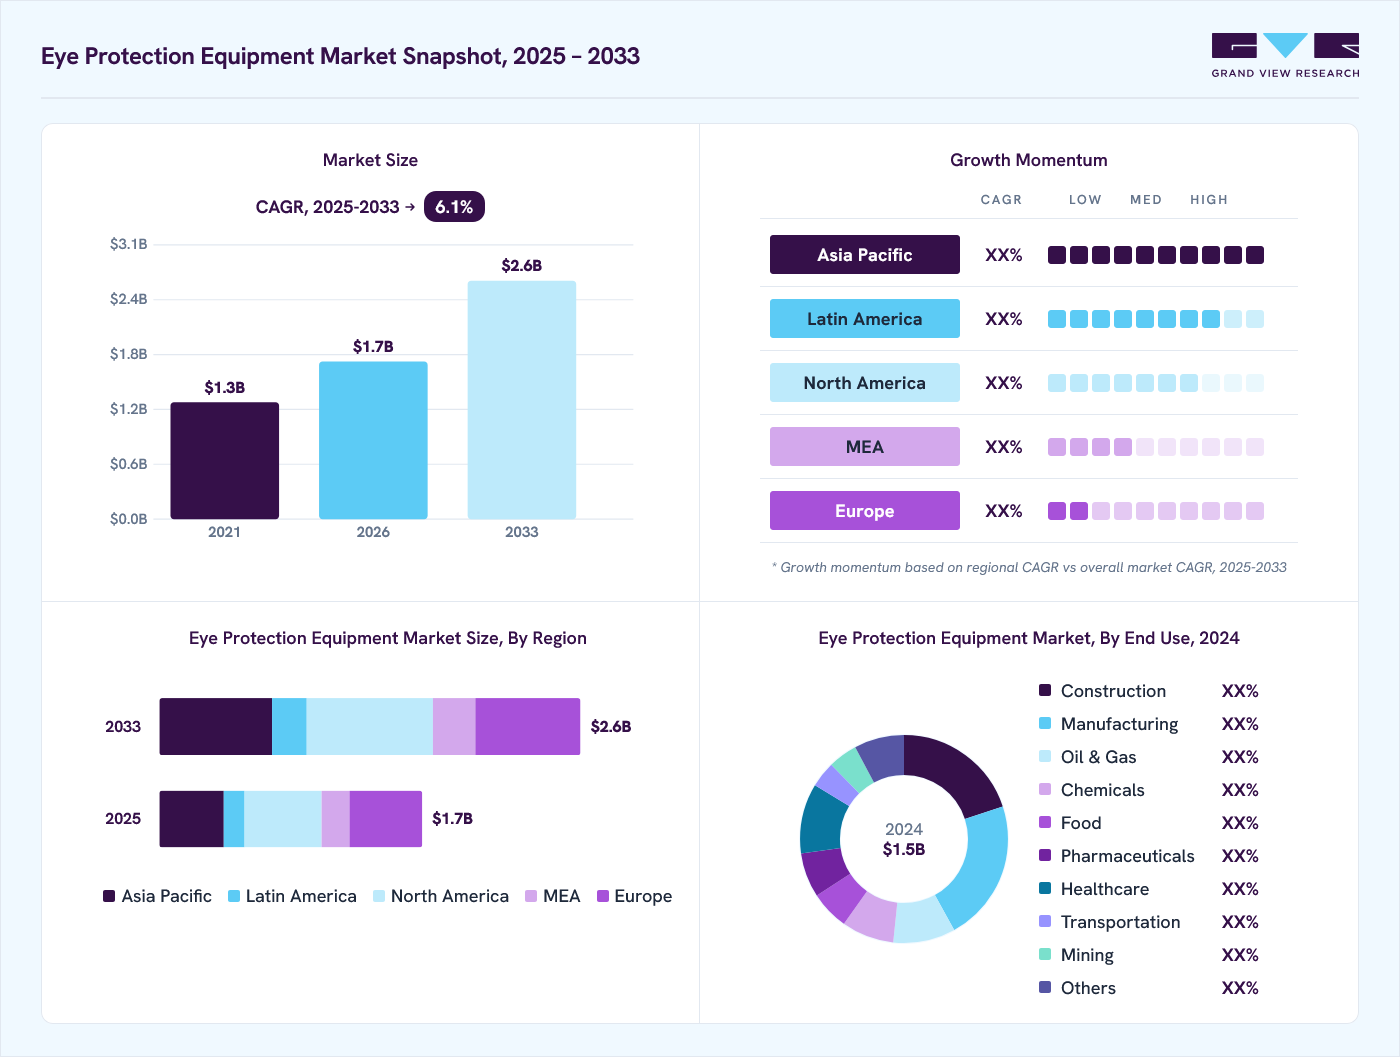Click the 2026 blue bar
This screenshot has height=1057, width=1400.
[373, 440]
